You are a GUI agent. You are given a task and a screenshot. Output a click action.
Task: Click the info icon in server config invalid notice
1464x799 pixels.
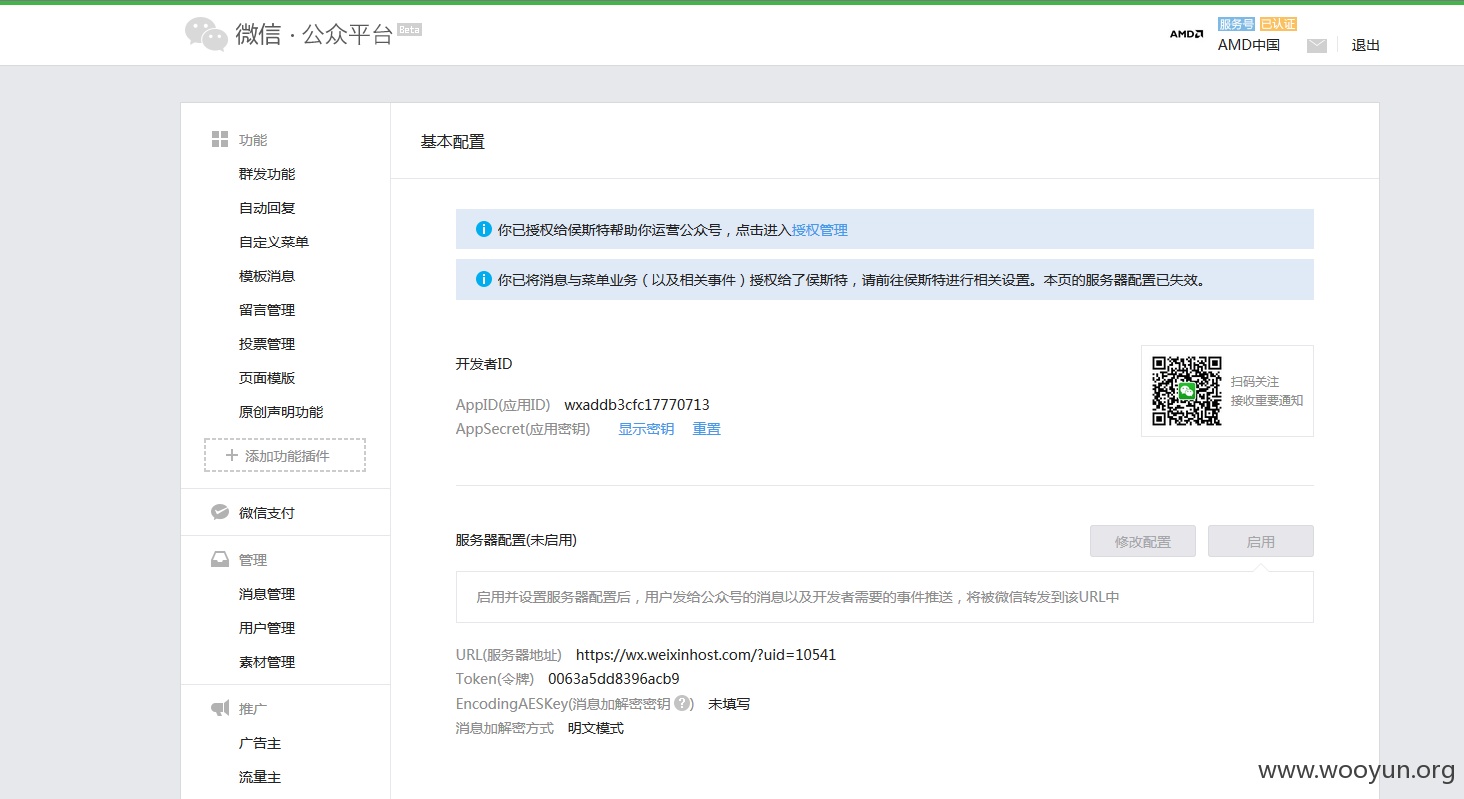click(484, 279)
